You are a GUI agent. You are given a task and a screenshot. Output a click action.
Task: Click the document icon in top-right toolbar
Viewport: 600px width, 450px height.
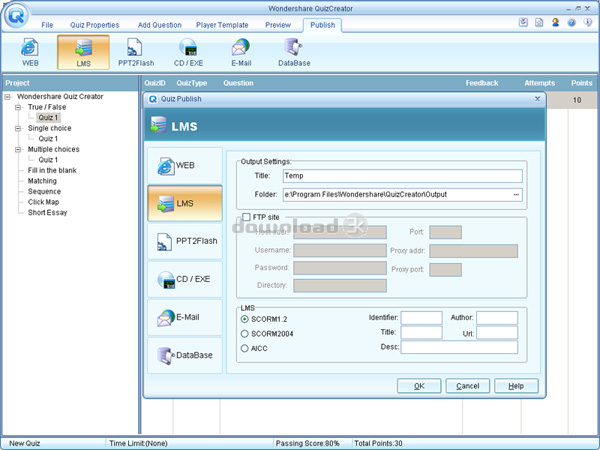point(539,23)
